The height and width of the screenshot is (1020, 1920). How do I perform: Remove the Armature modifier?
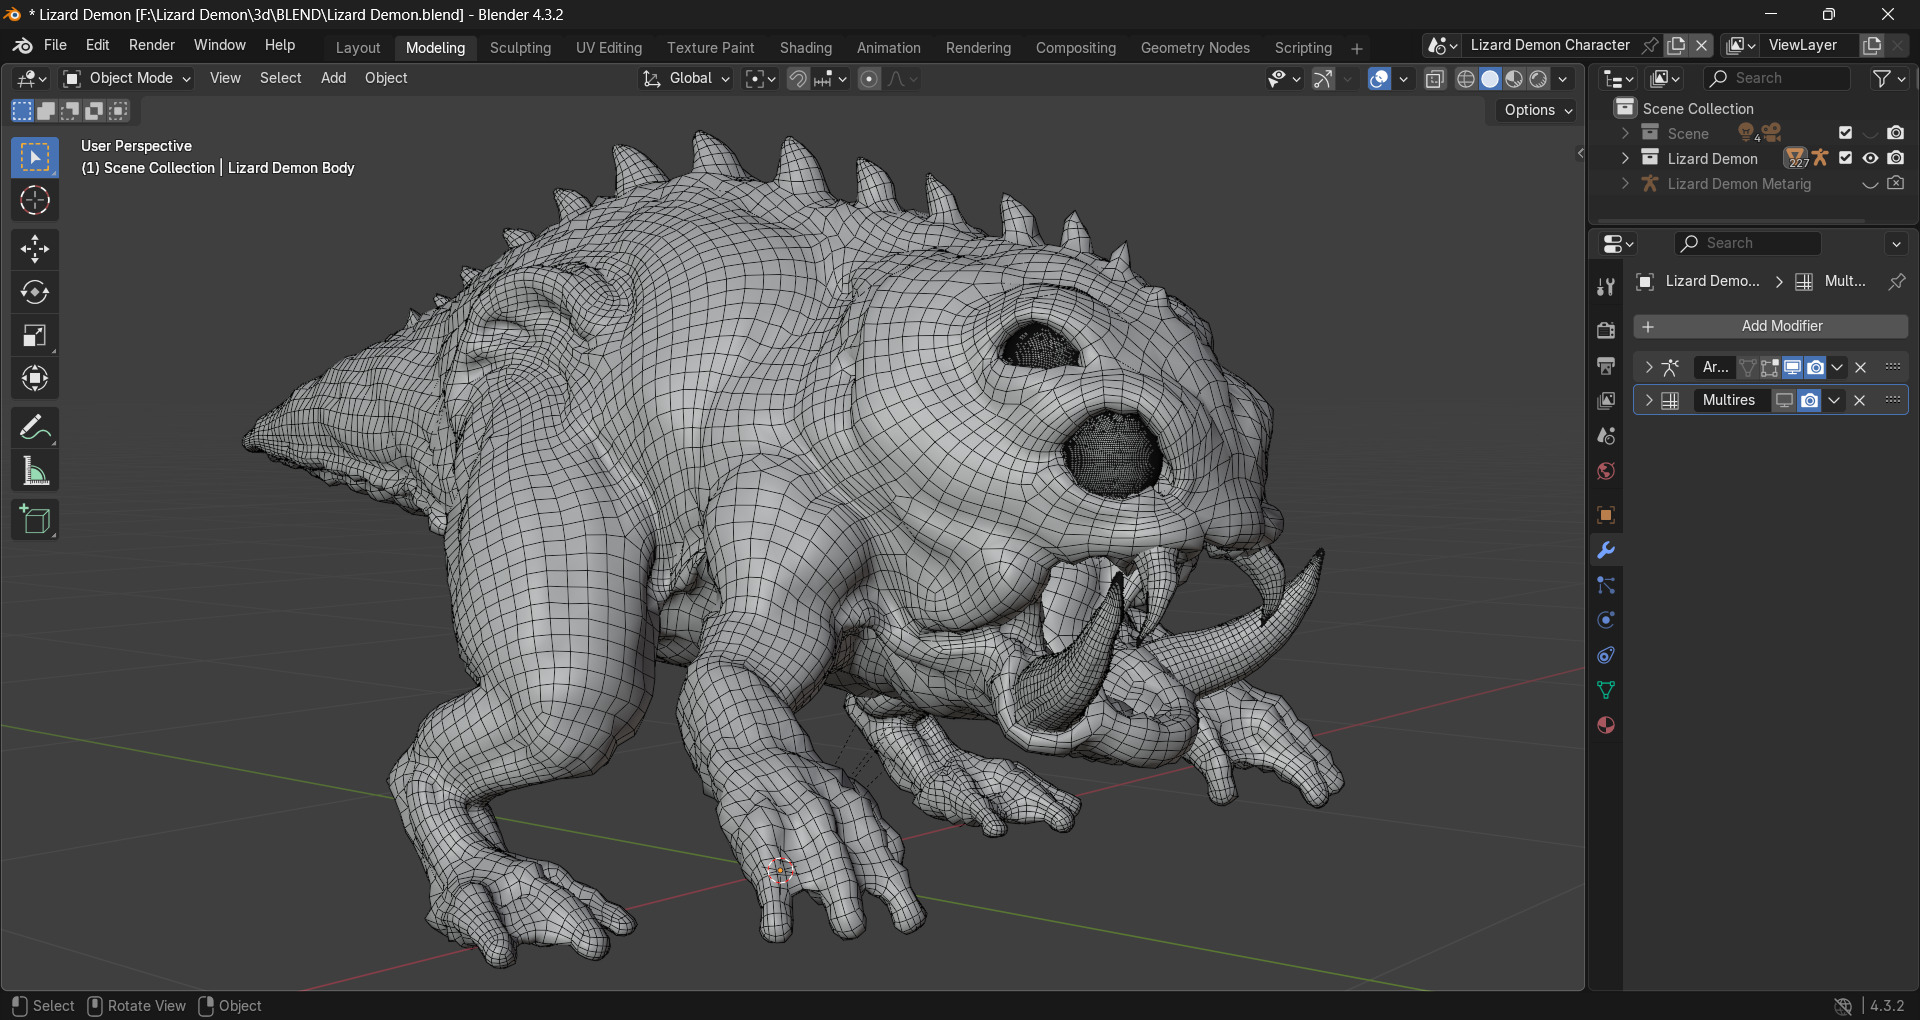pyautogui.click(x=1860, y=367)
